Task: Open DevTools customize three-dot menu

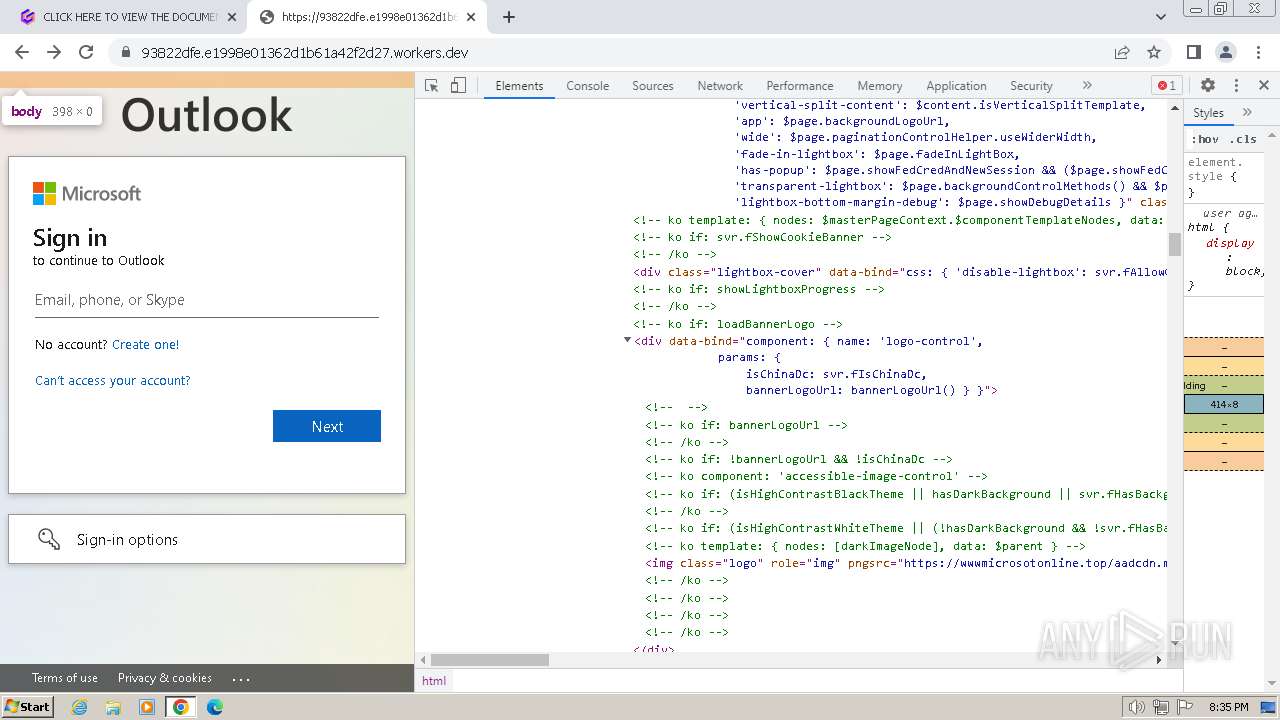Action: coord(1236,86)
